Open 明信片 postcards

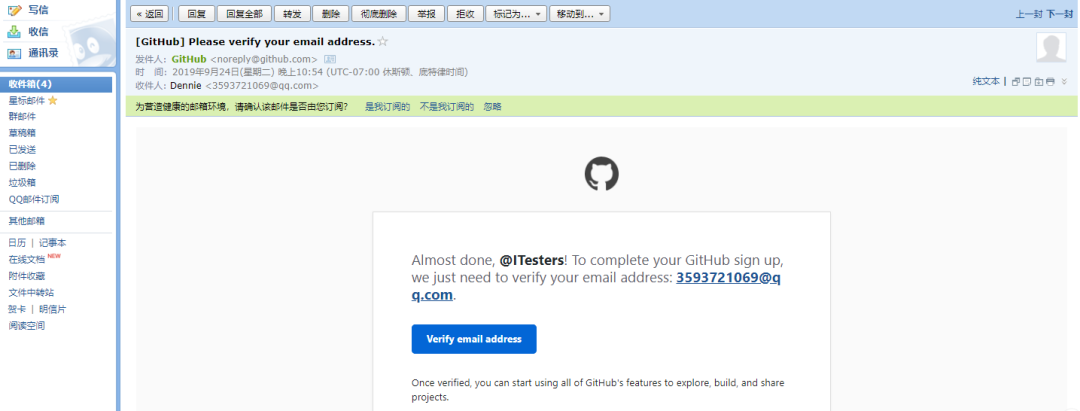52,309
